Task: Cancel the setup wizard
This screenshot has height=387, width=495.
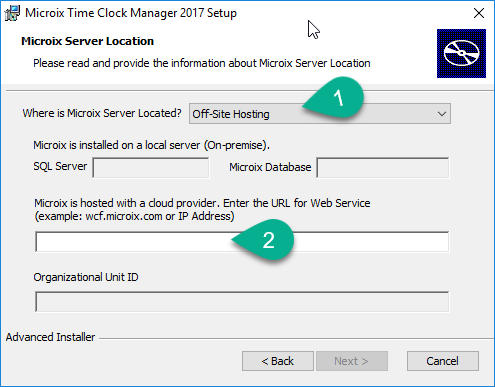Action: tap(443, 361)
